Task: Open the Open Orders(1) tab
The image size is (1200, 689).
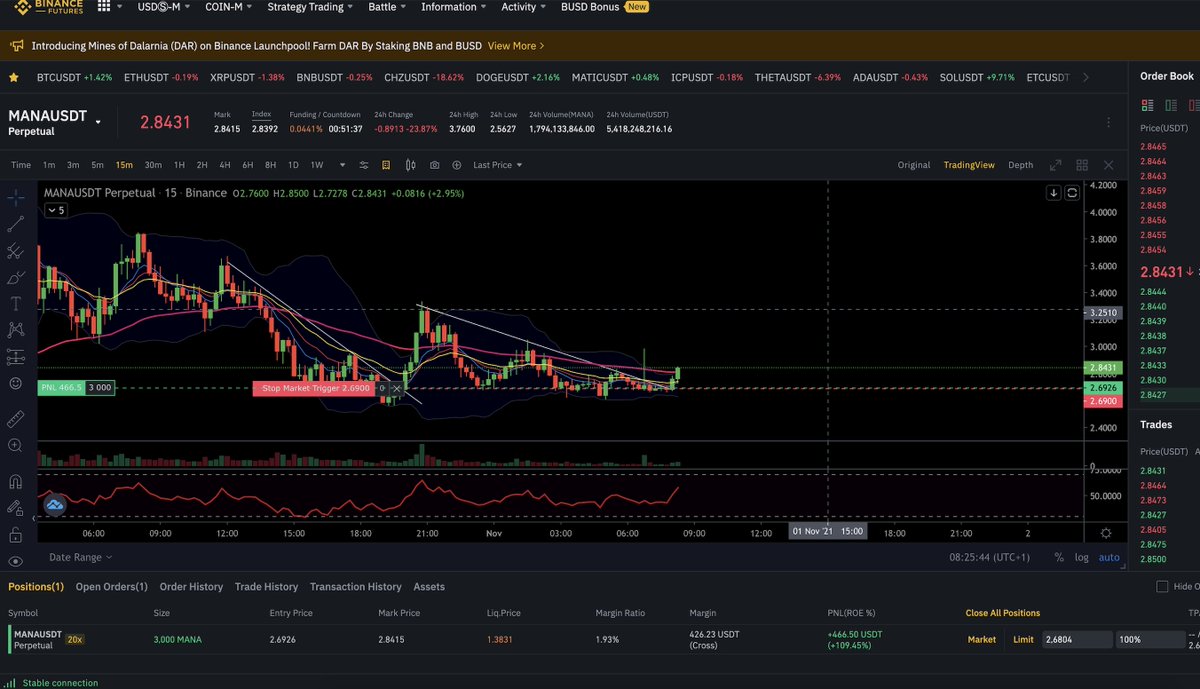Action: pos(112,587)
